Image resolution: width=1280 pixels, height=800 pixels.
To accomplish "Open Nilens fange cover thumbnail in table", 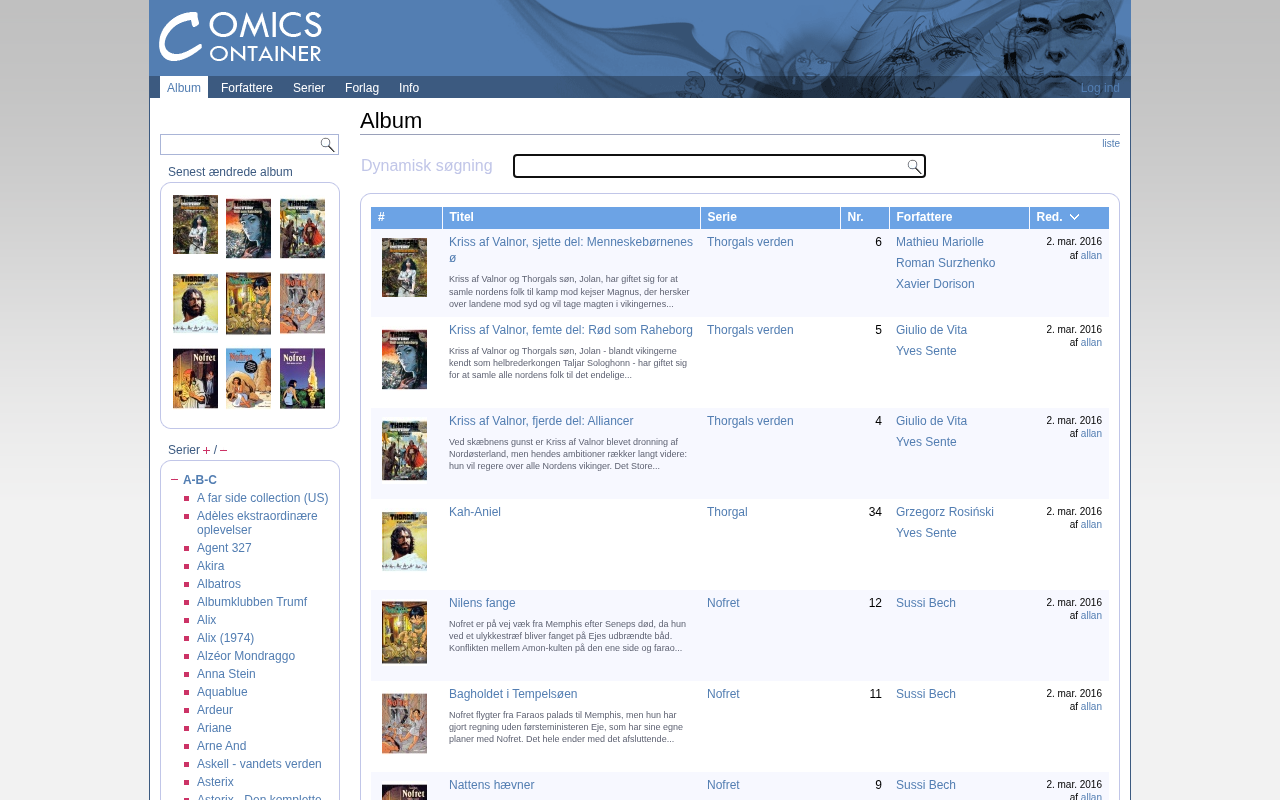I will (x=404, y=632).
